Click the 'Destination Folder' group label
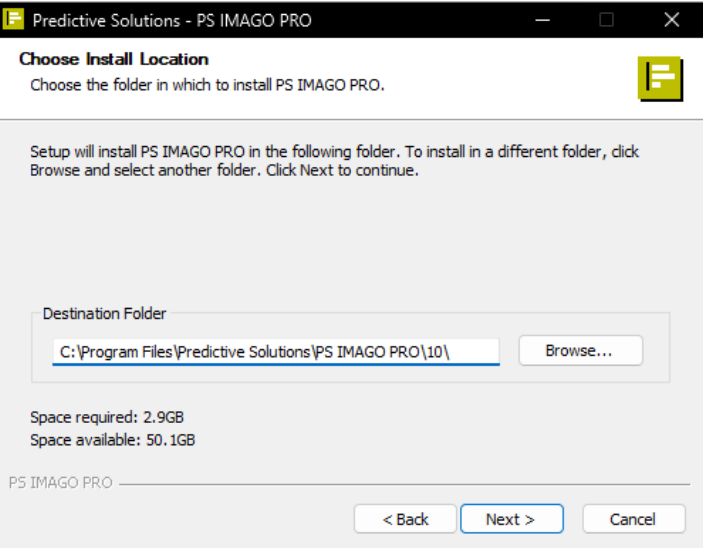The height and width of the screenshot is (548, 703). (x=104, y=313)
